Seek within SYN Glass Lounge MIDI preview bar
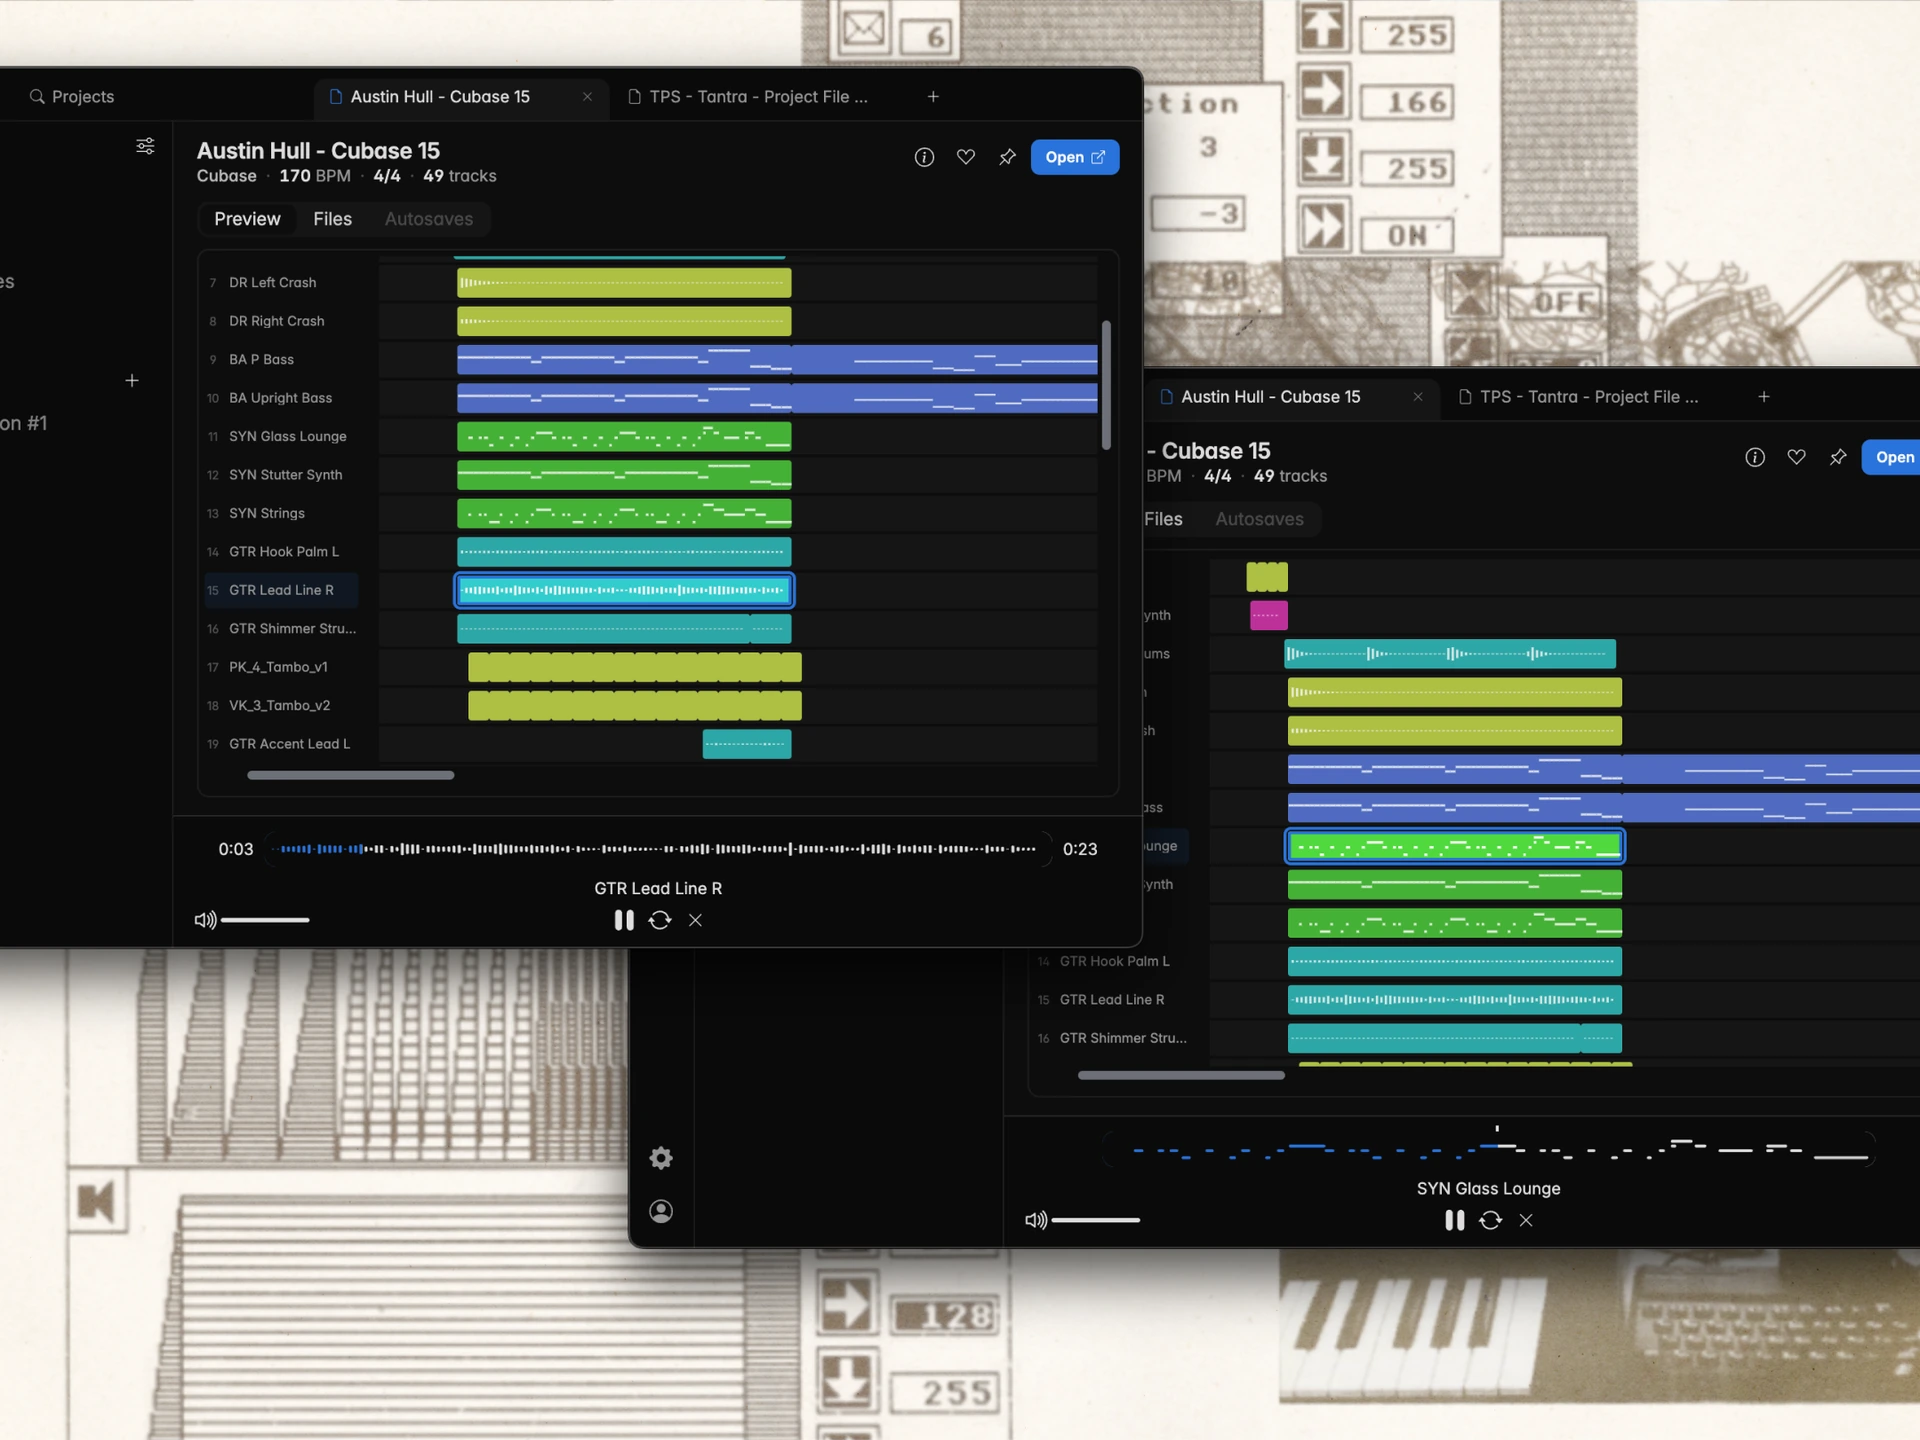This screenshot has width=1920, height=1440. 1490,1149
